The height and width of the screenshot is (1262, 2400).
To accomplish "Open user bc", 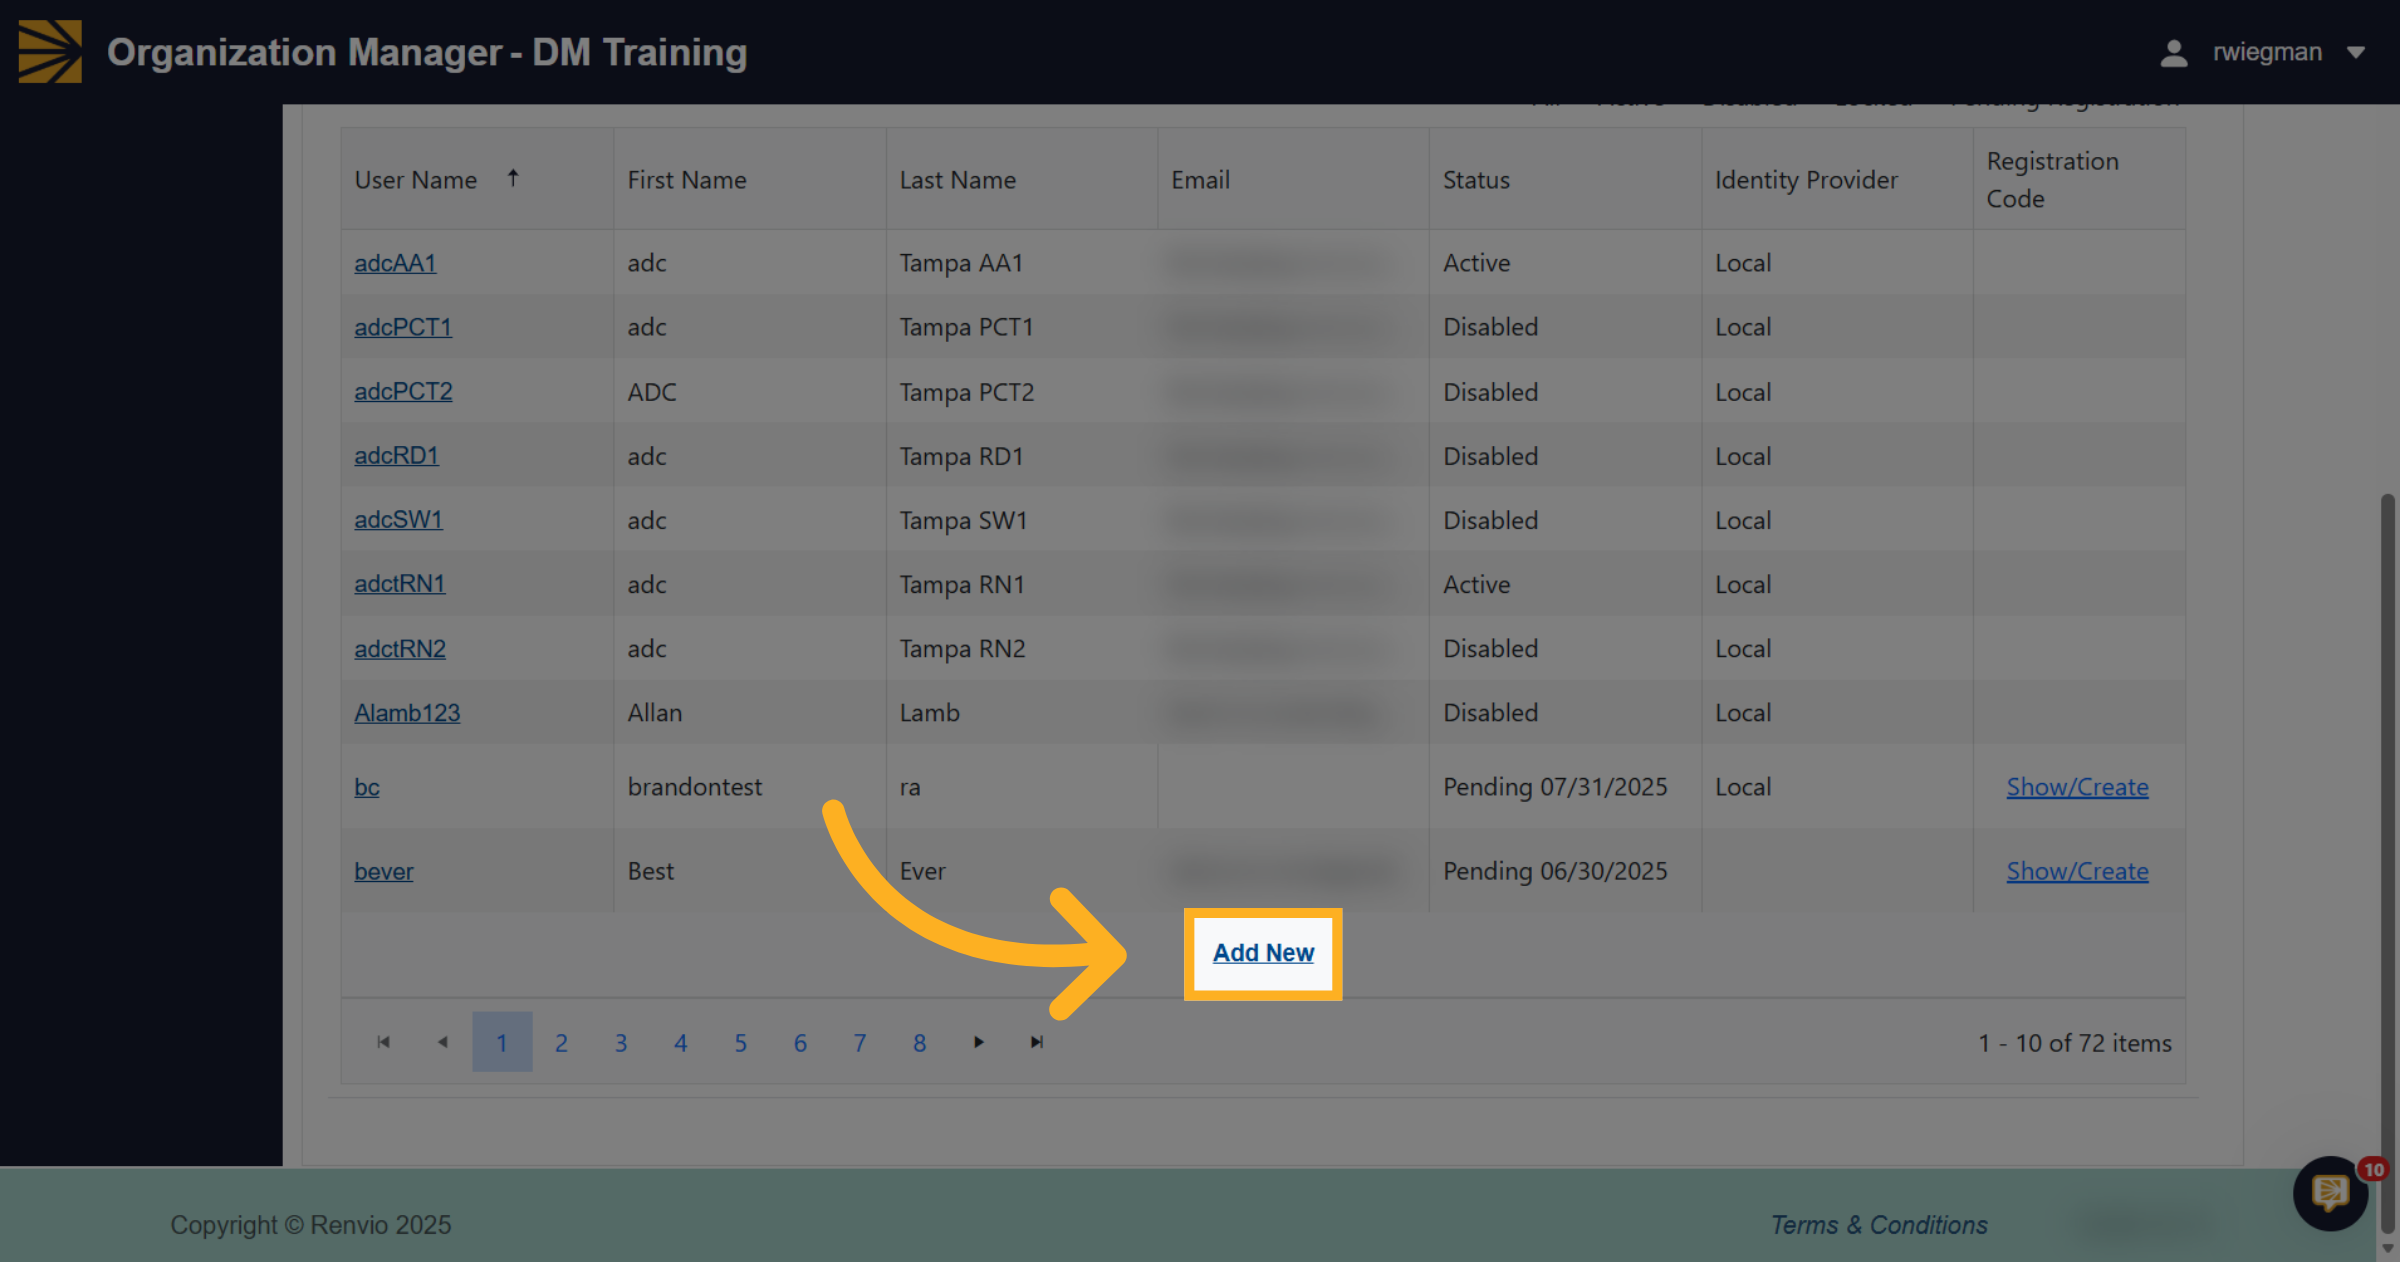I will (367, 787).
